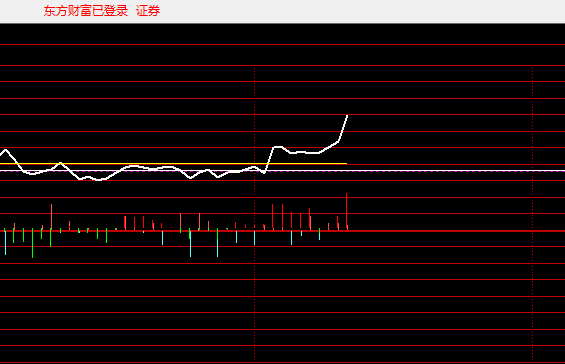Click the tall pink-red bar above the early green bars

click(52, 217)
